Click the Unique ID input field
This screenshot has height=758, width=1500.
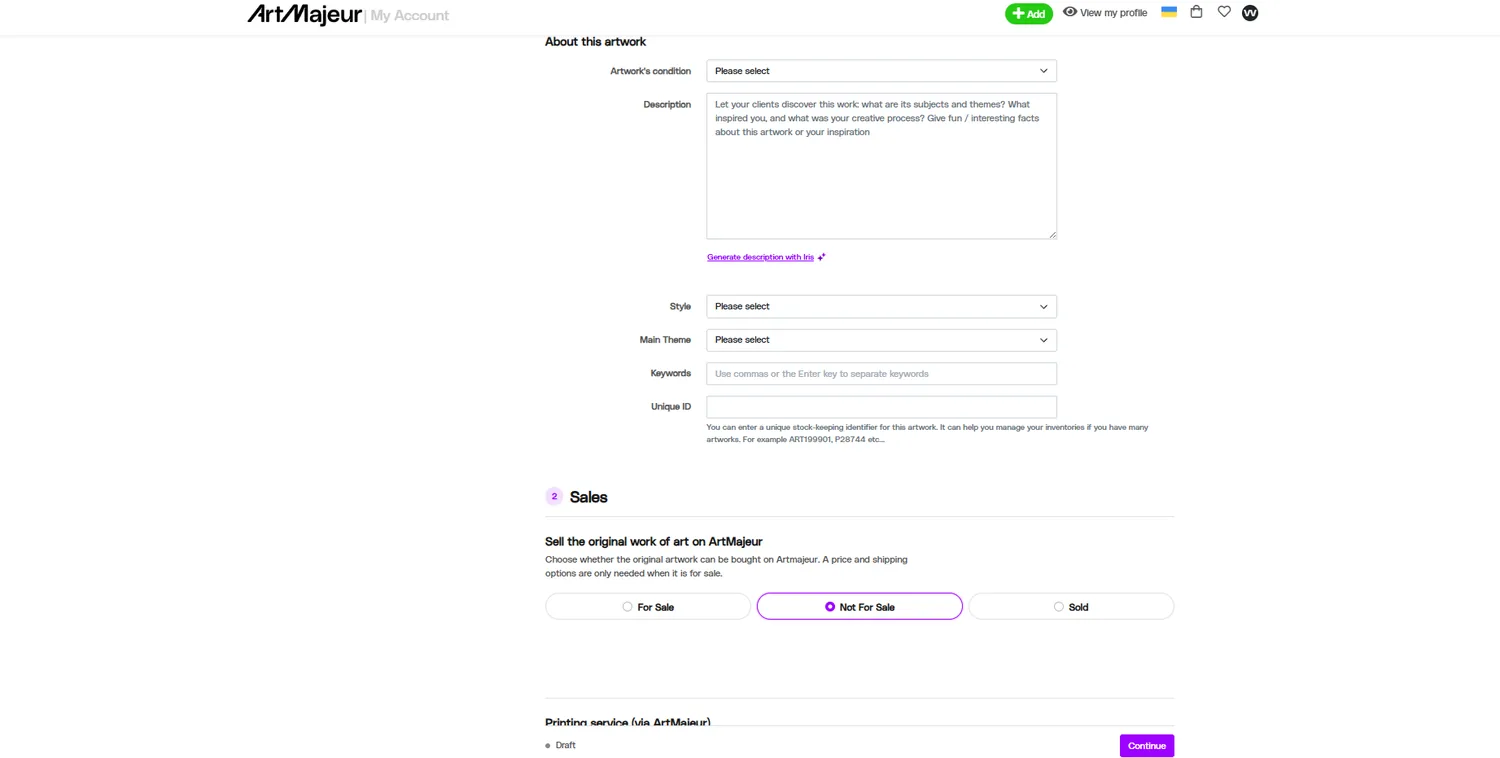pyautogui.click(x=881, y=407)
